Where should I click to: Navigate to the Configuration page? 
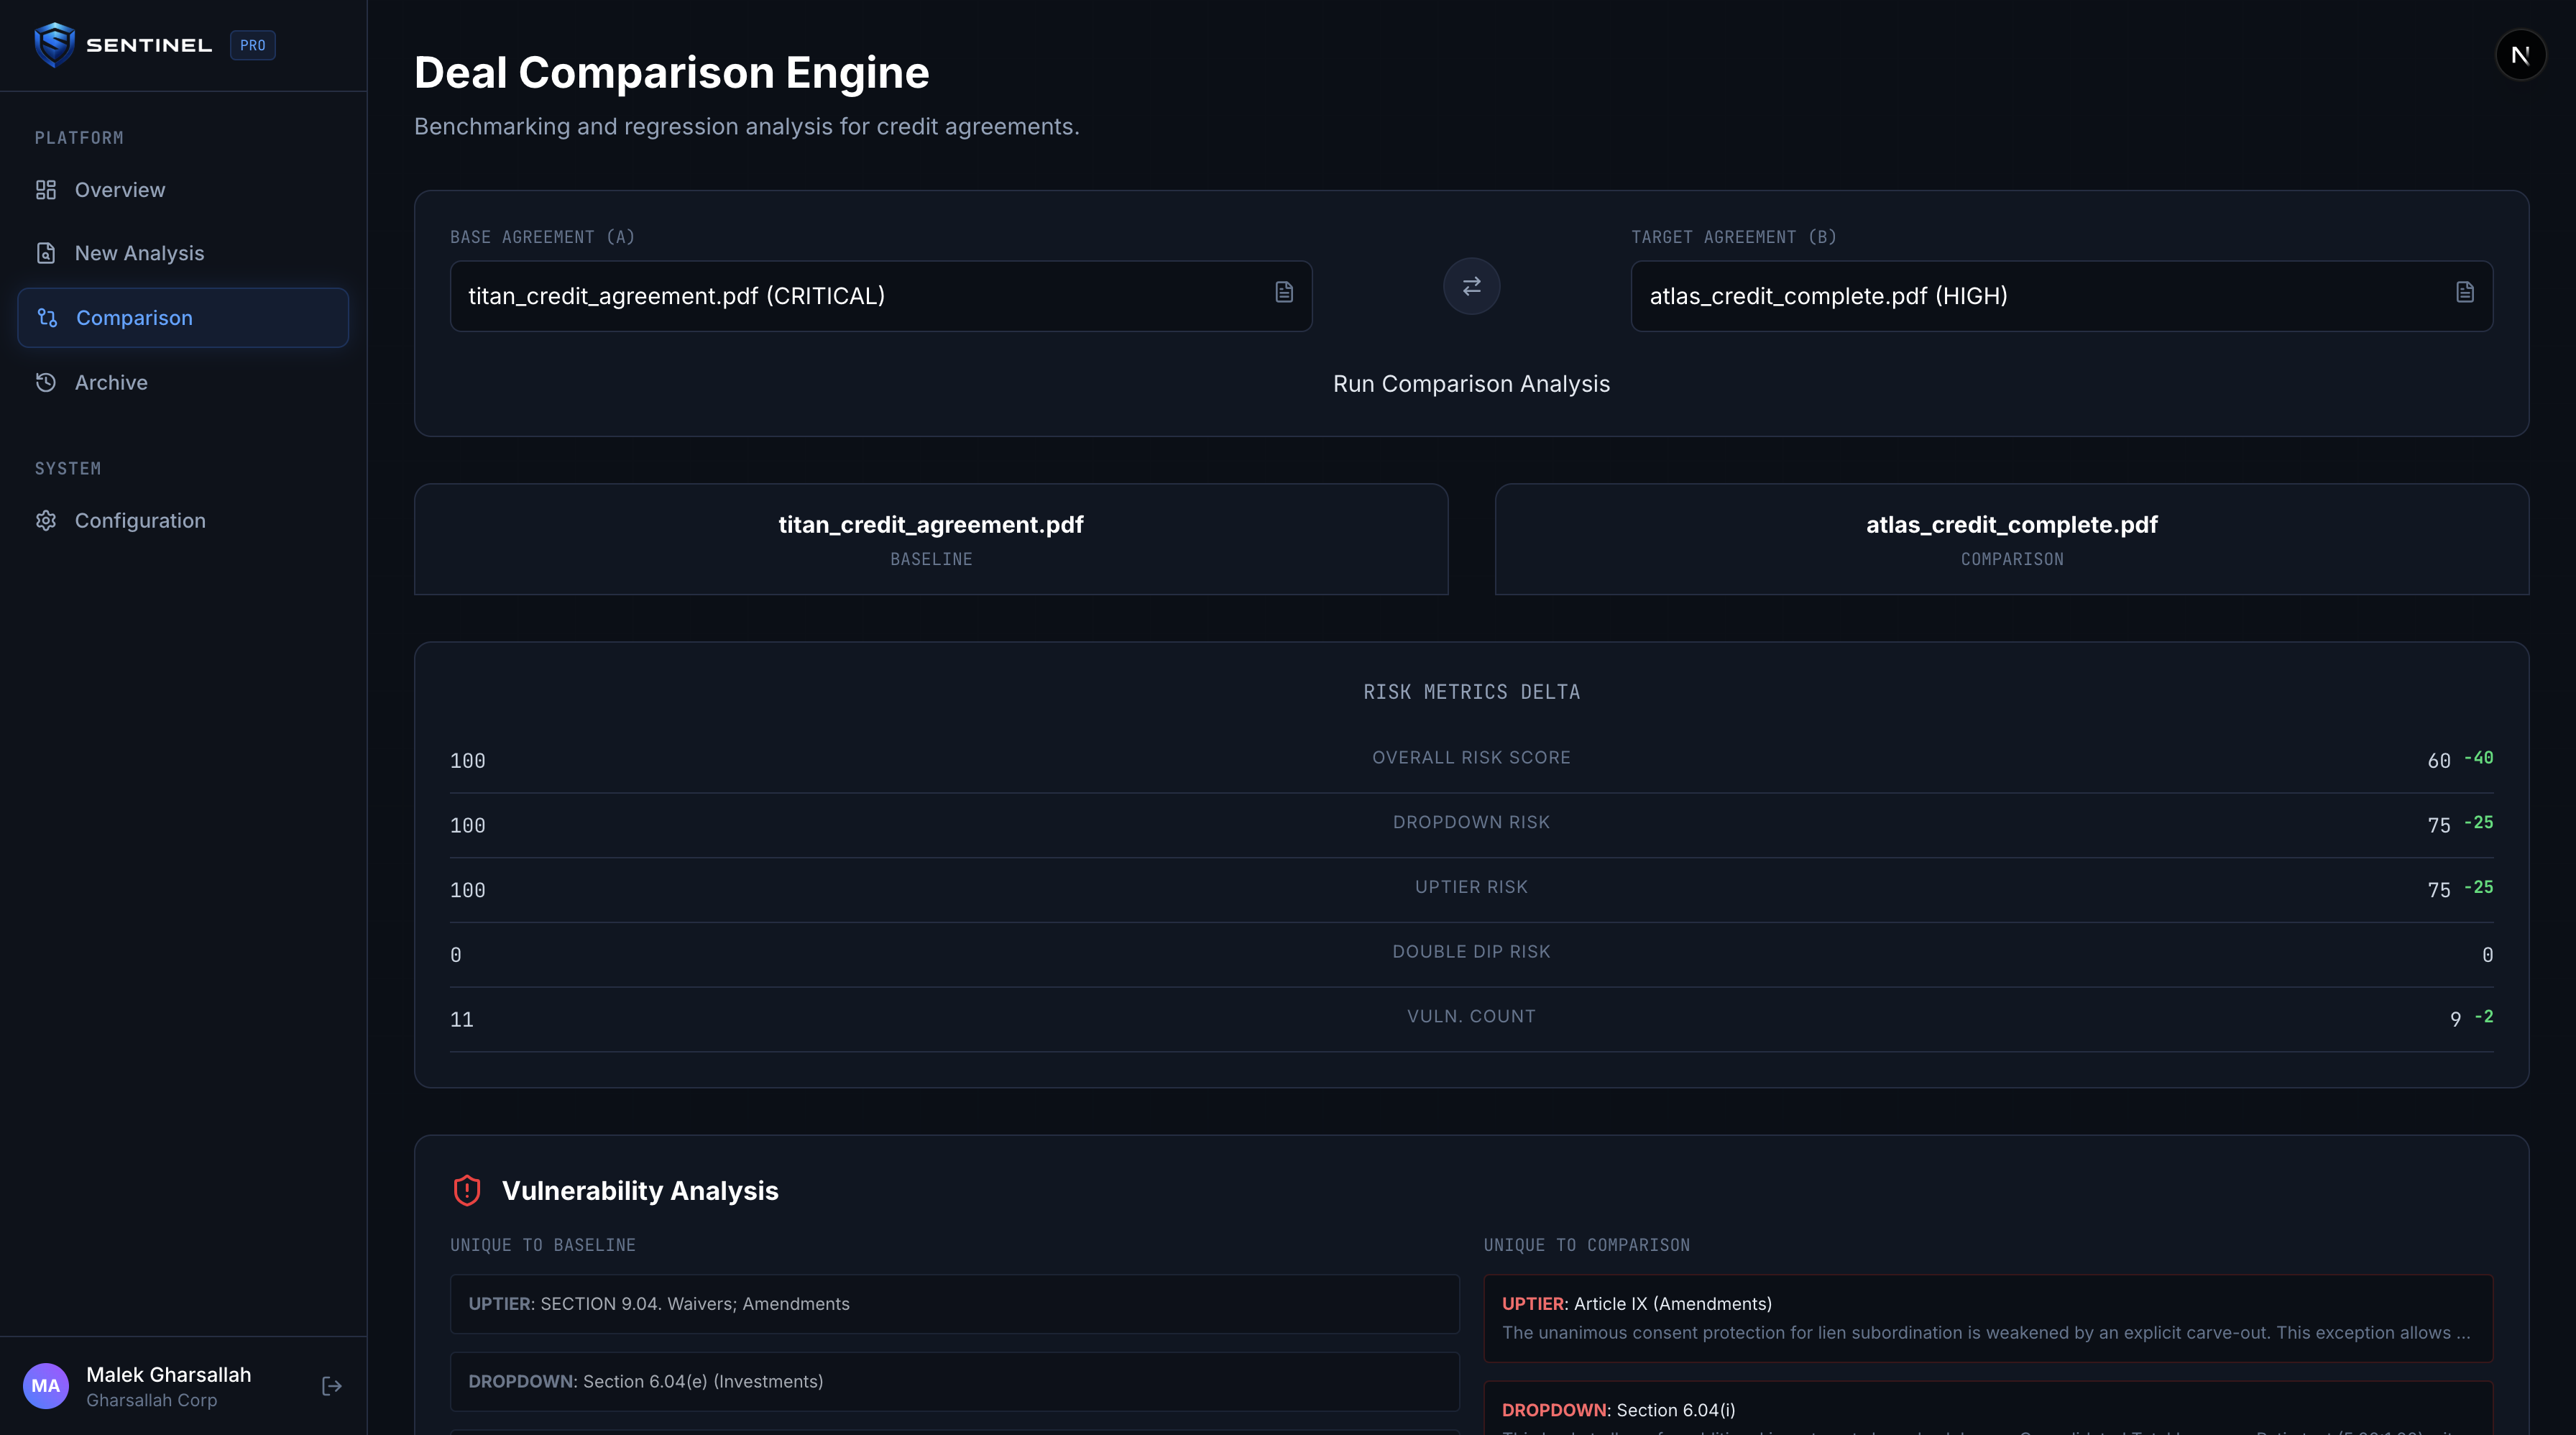click(x=140, y=521)
